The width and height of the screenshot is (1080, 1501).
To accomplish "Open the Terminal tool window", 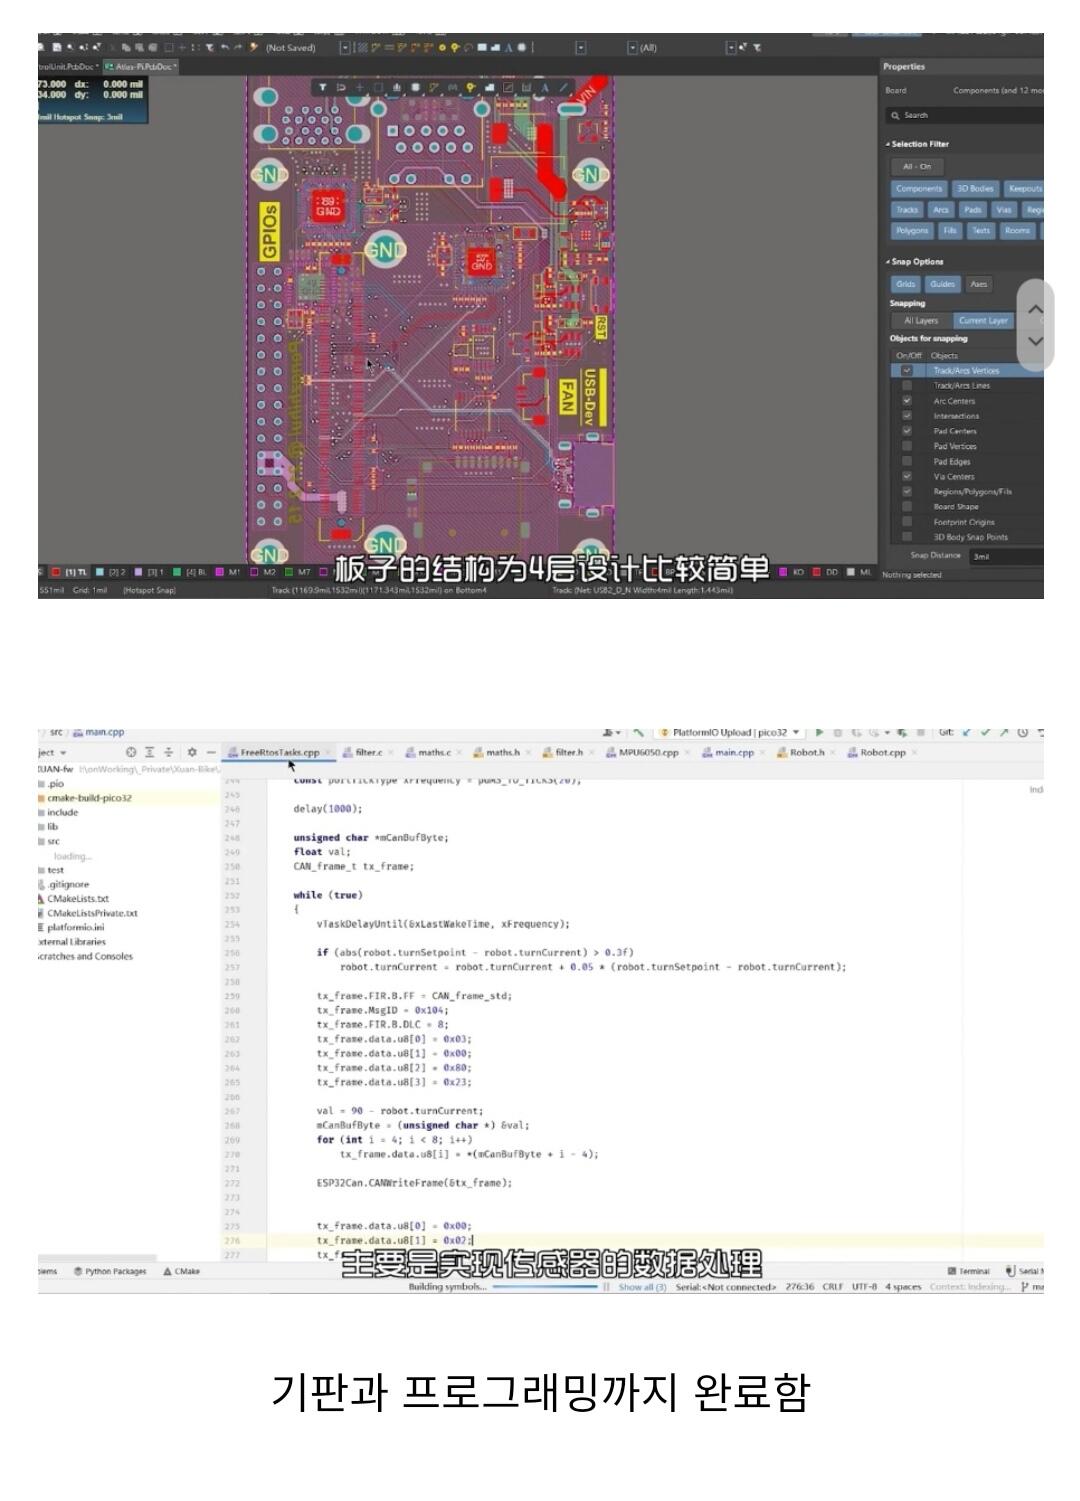I will coord(968,1271).
